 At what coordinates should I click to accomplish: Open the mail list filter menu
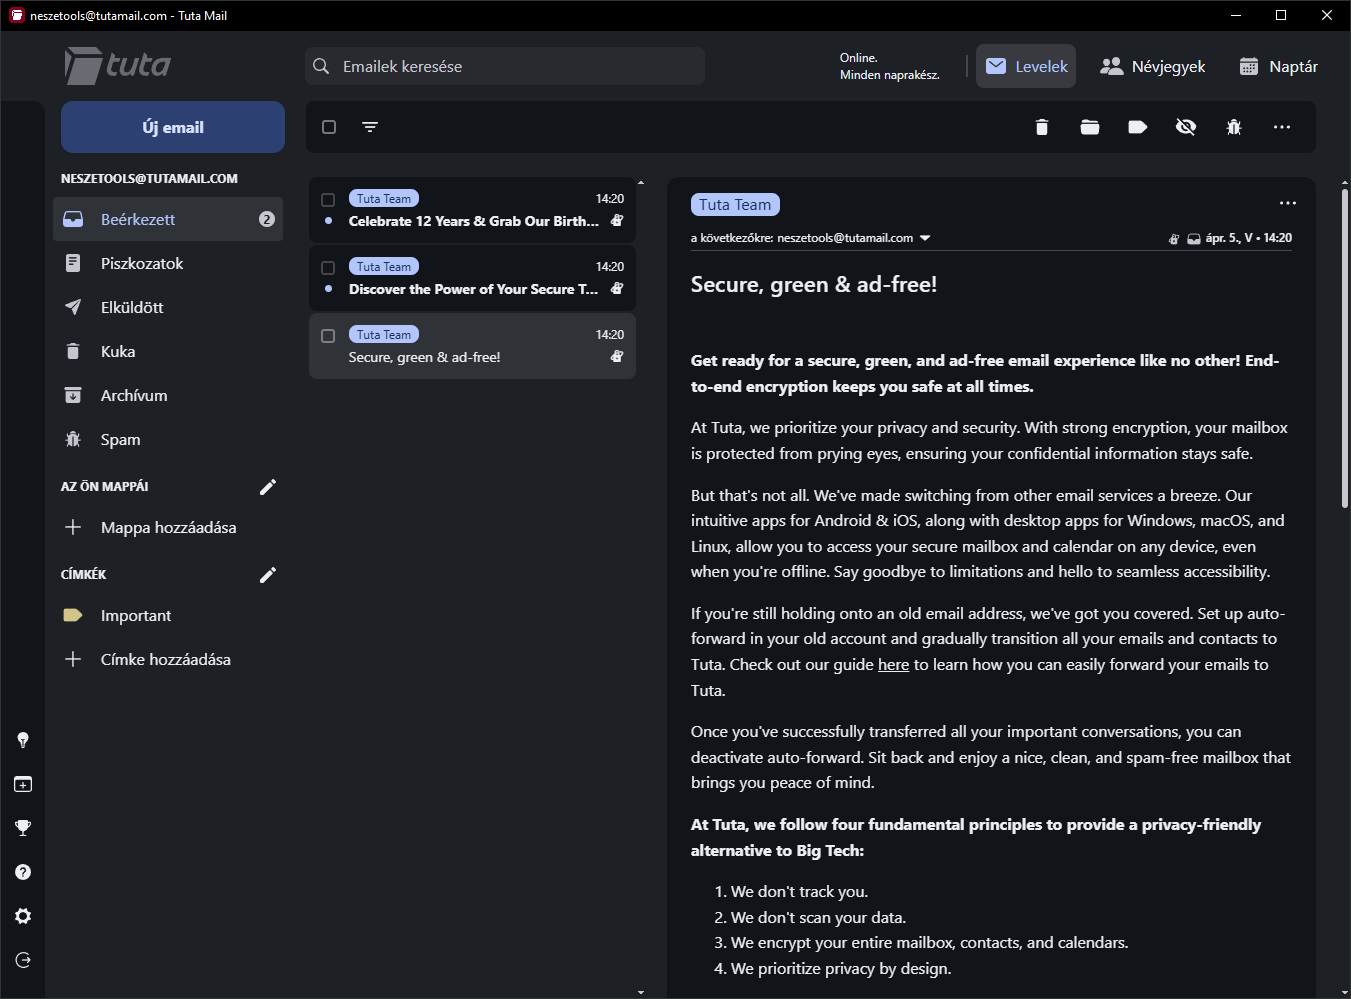[370, 127]
